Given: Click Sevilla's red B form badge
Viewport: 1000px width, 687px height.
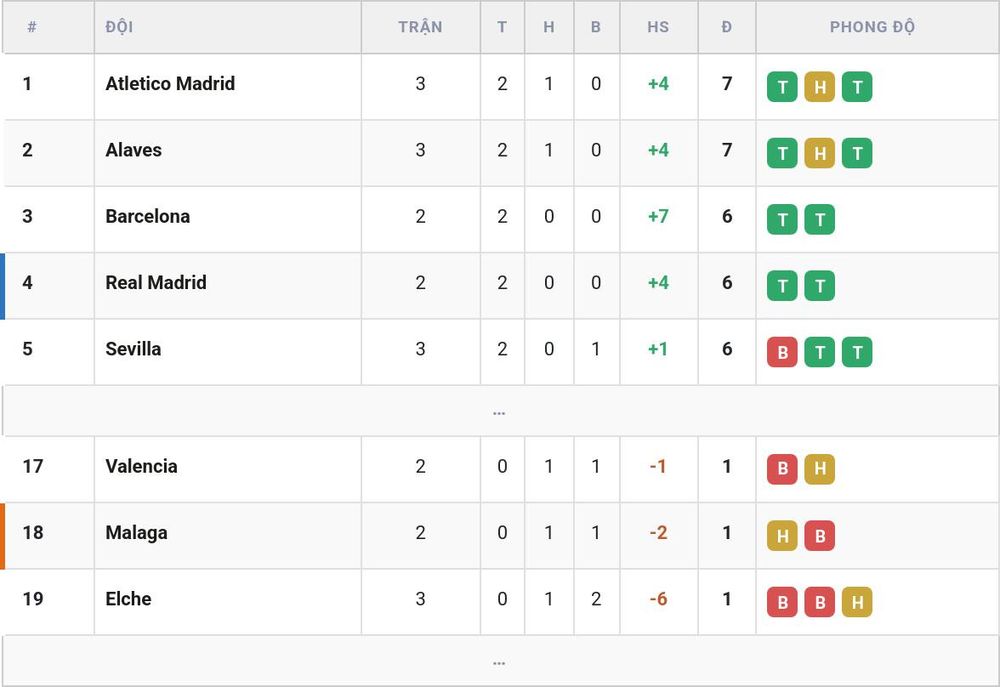Looking at the screenshot, I should coord(782,352).
